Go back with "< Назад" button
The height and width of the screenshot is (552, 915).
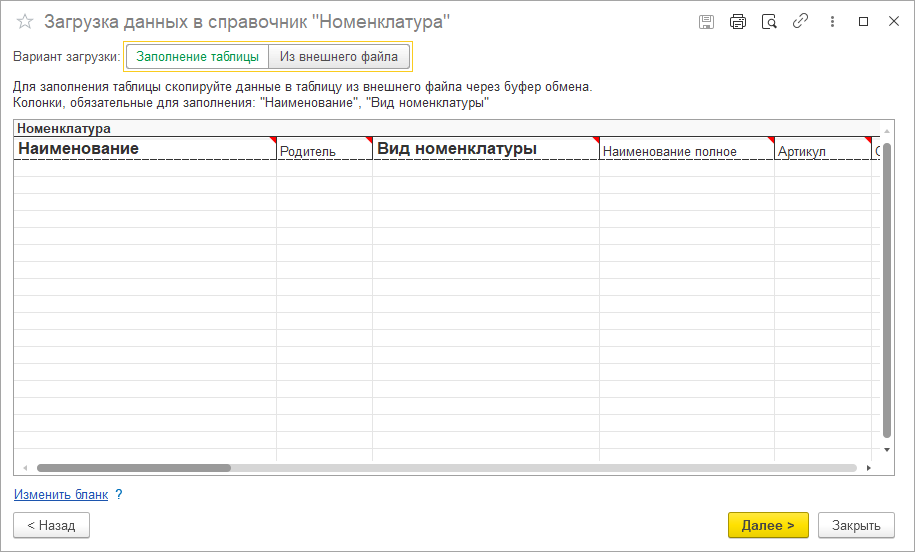point(51,525)
